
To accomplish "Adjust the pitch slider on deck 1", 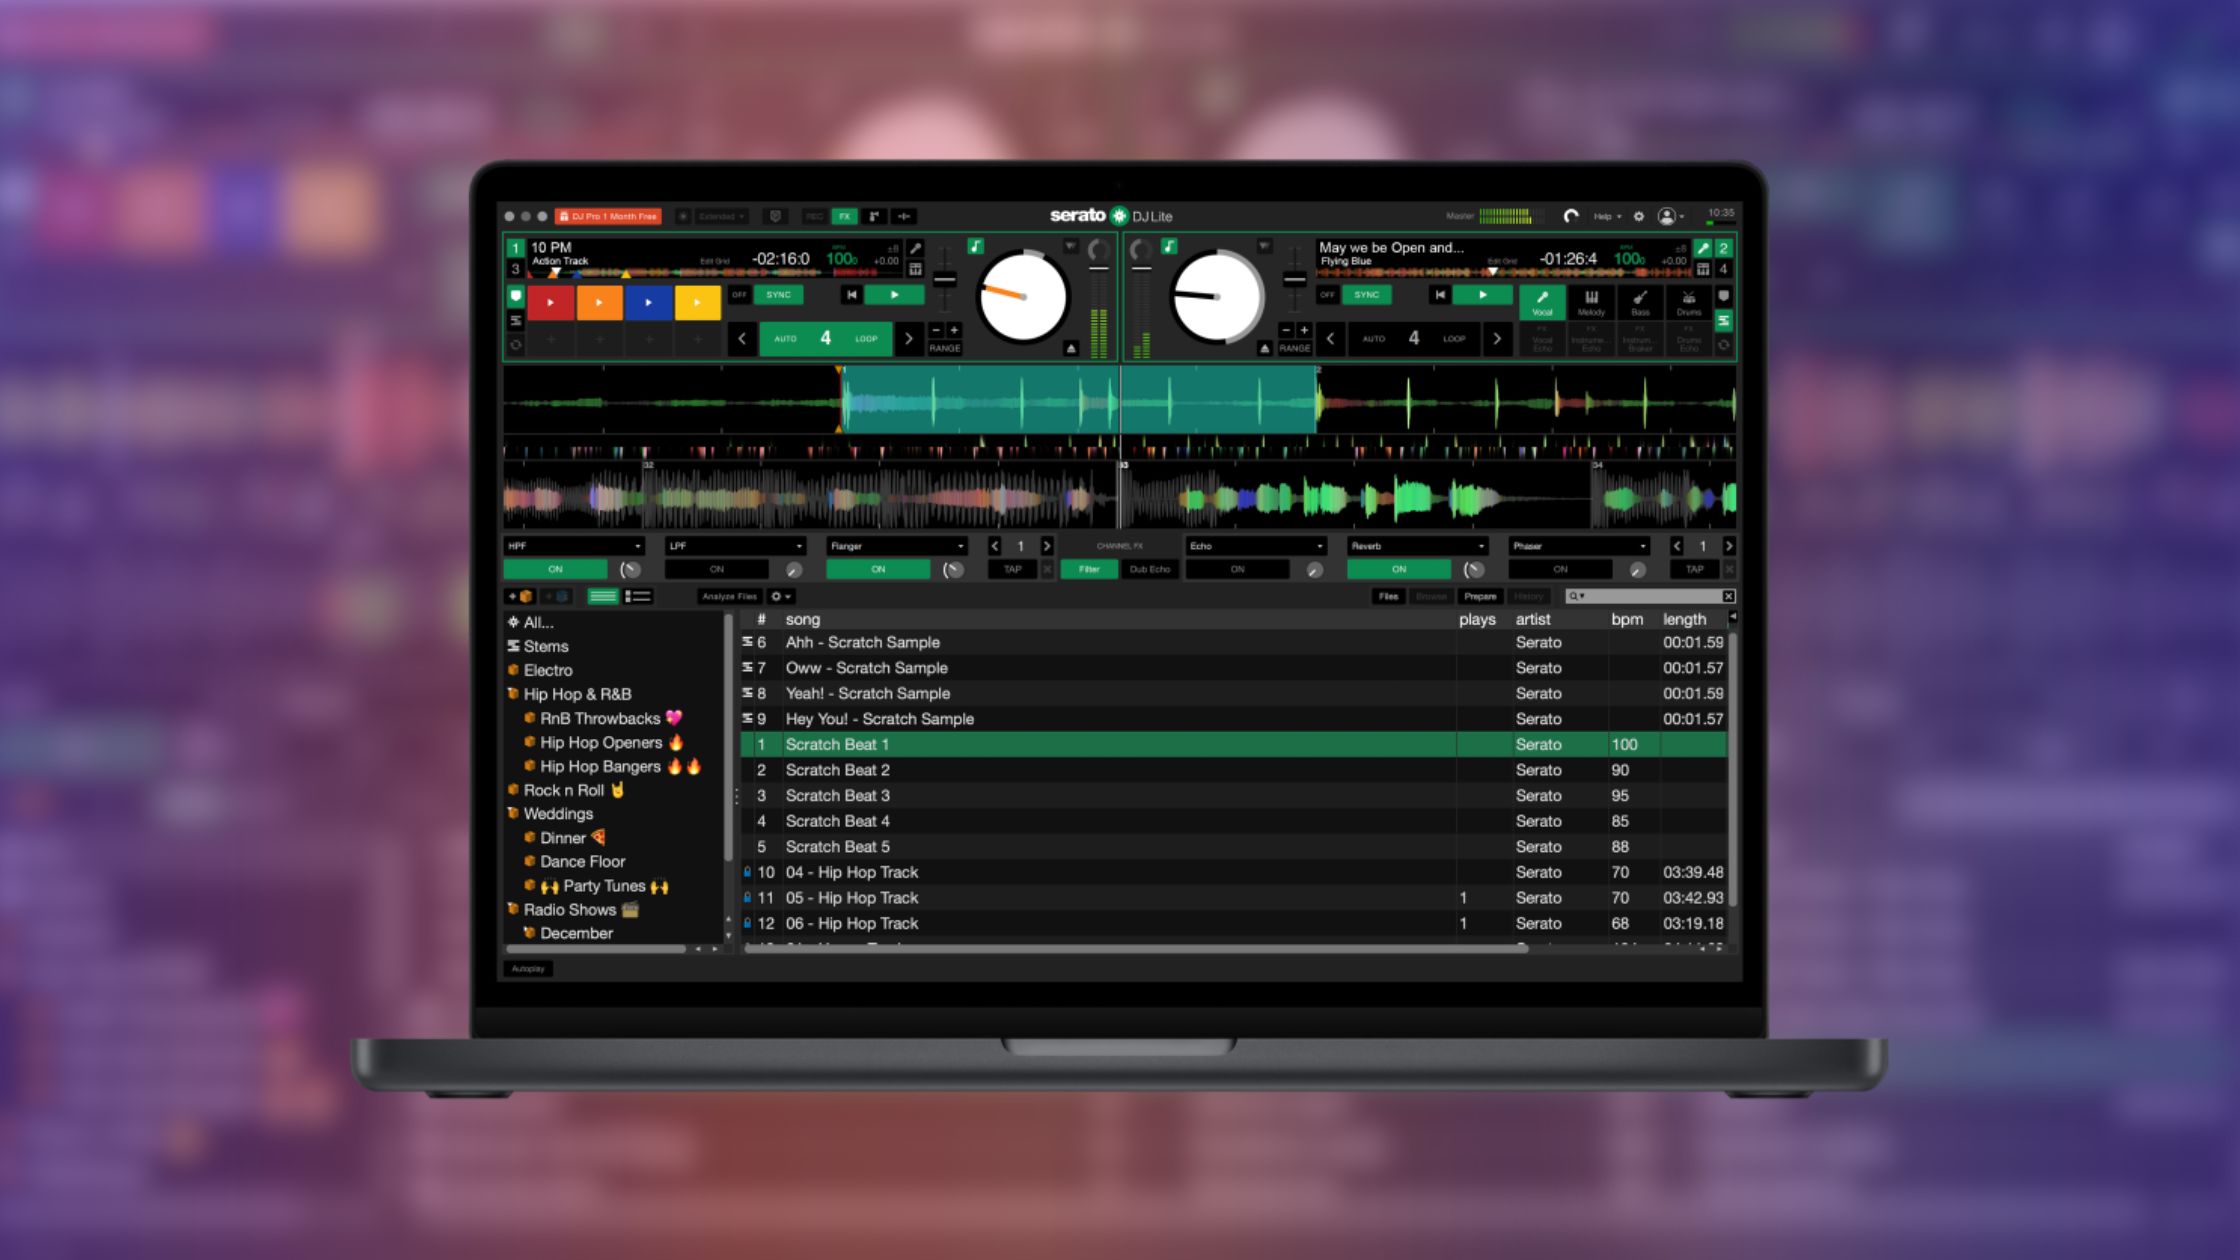I will point(944,280).
